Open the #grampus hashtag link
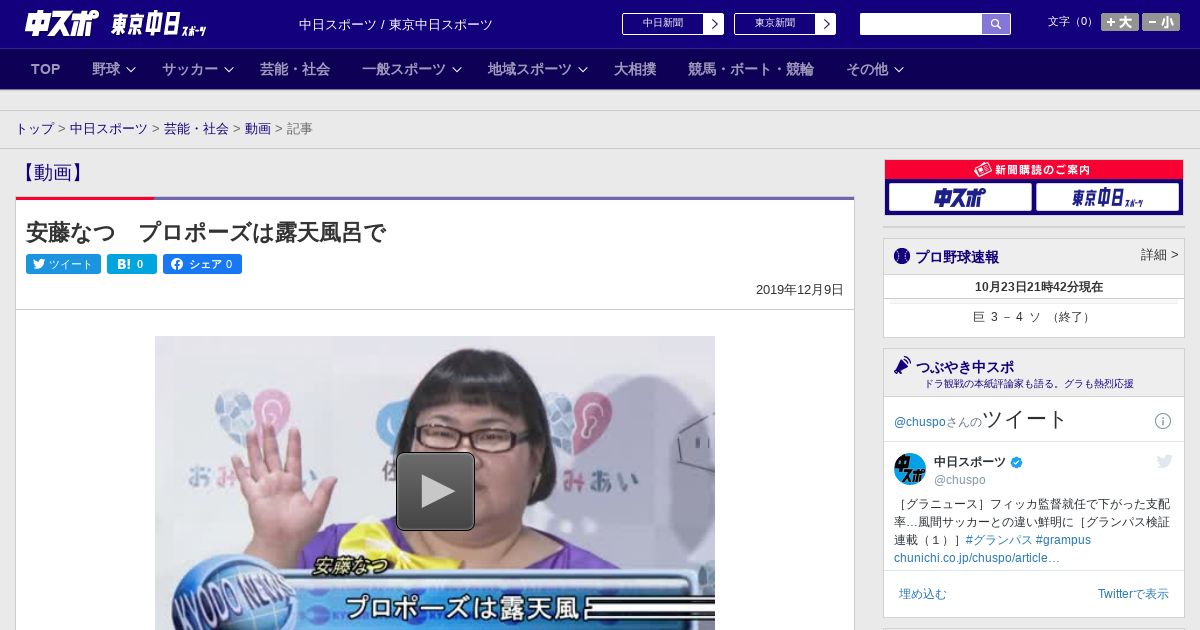 point(1063,540)
